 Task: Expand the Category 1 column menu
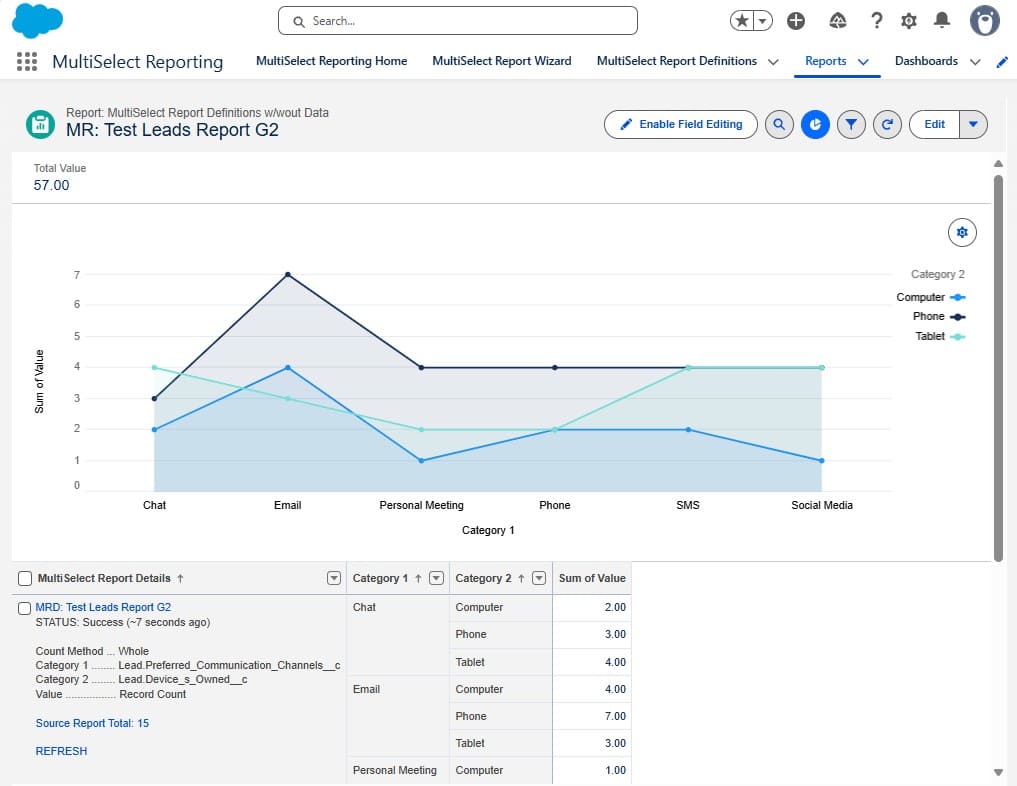pyautogui.click(x=437, y=577)
